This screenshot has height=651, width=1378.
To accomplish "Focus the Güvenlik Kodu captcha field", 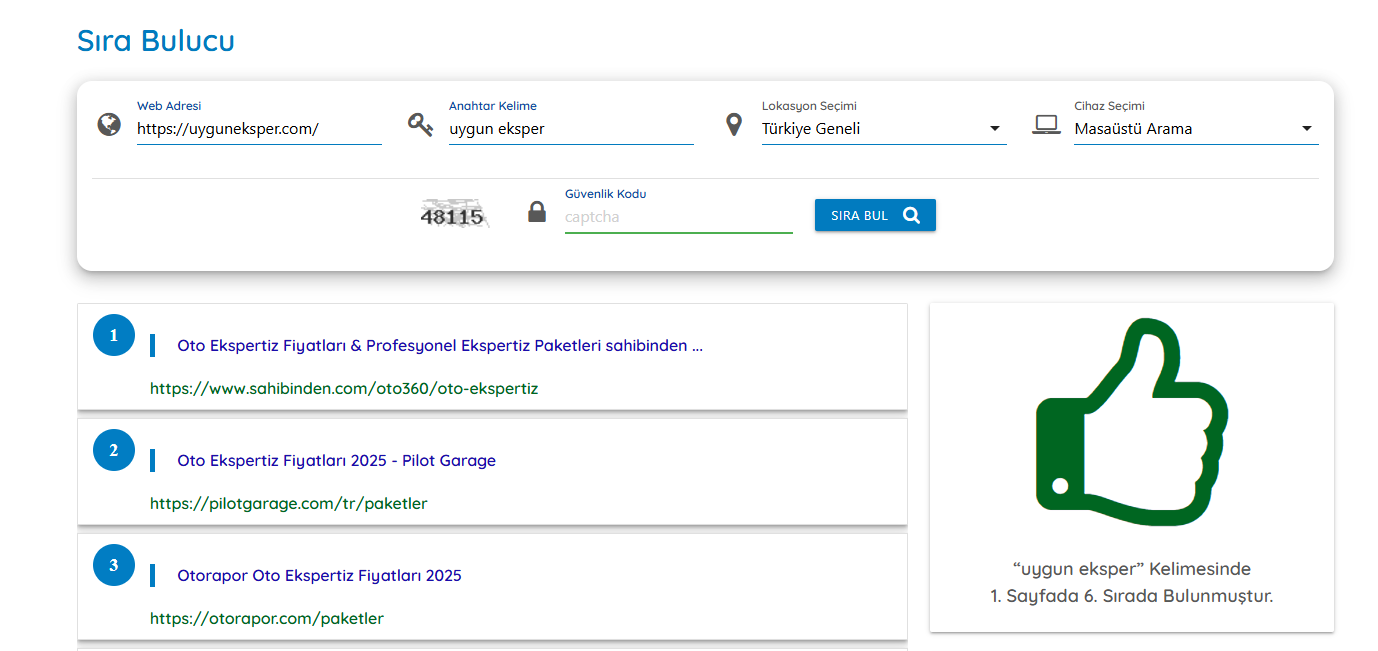I will click(679, 217).
